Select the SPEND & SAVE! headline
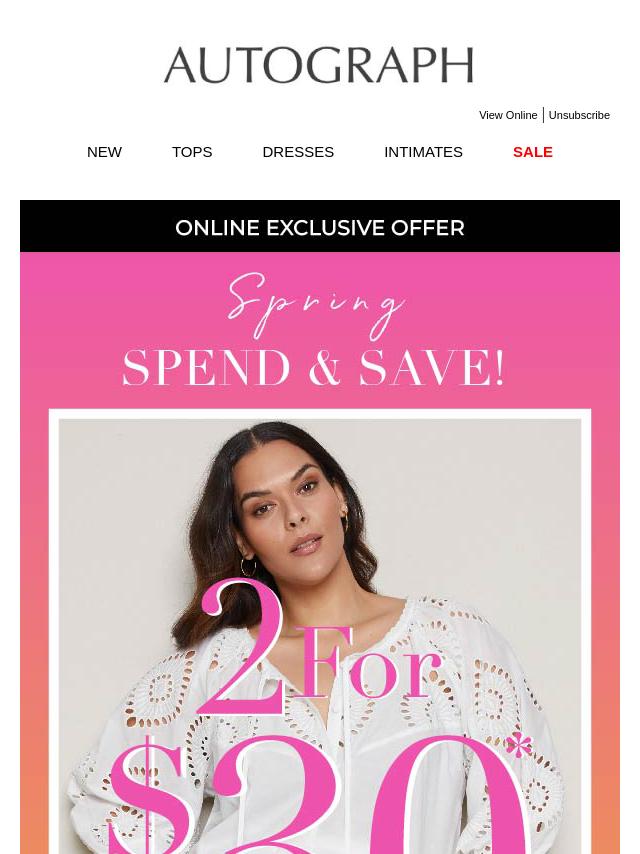Image resolution: width=640 pixels, height=854 pixels. coord(314,368)
